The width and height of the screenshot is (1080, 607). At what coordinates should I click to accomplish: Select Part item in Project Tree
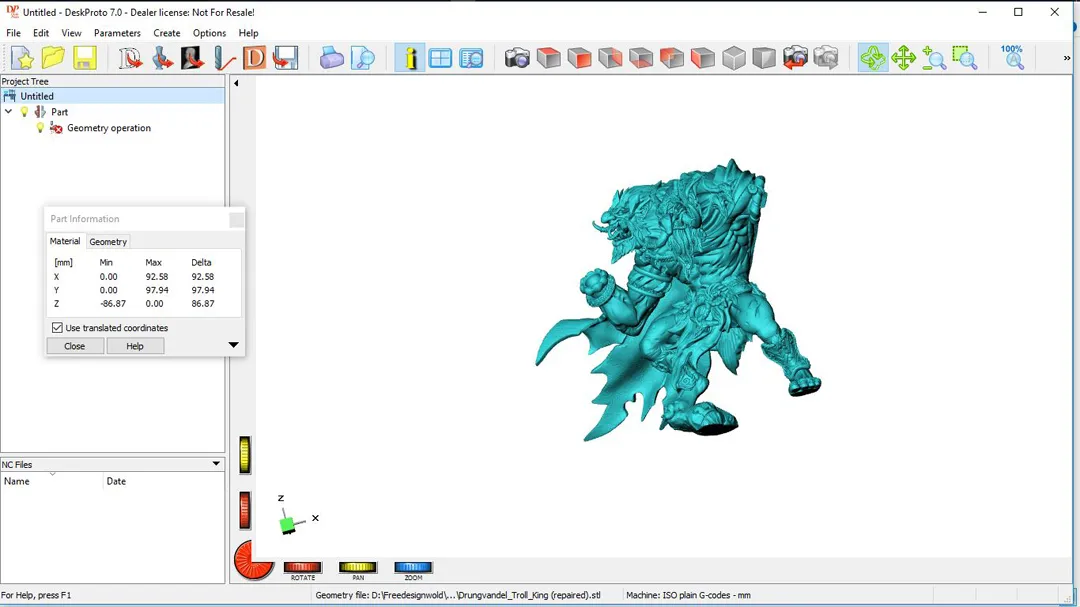click(59, 112)
